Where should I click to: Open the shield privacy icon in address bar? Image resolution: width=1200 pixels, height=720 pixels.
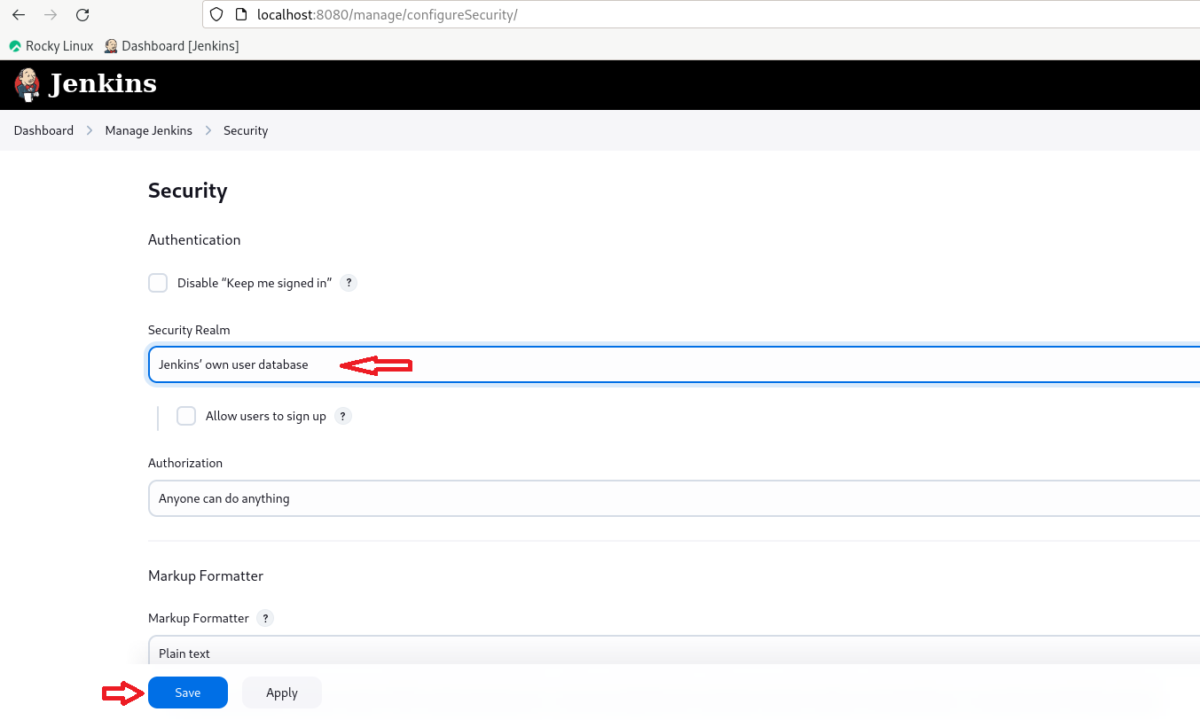pyautogui.click(x=215, y=14)
